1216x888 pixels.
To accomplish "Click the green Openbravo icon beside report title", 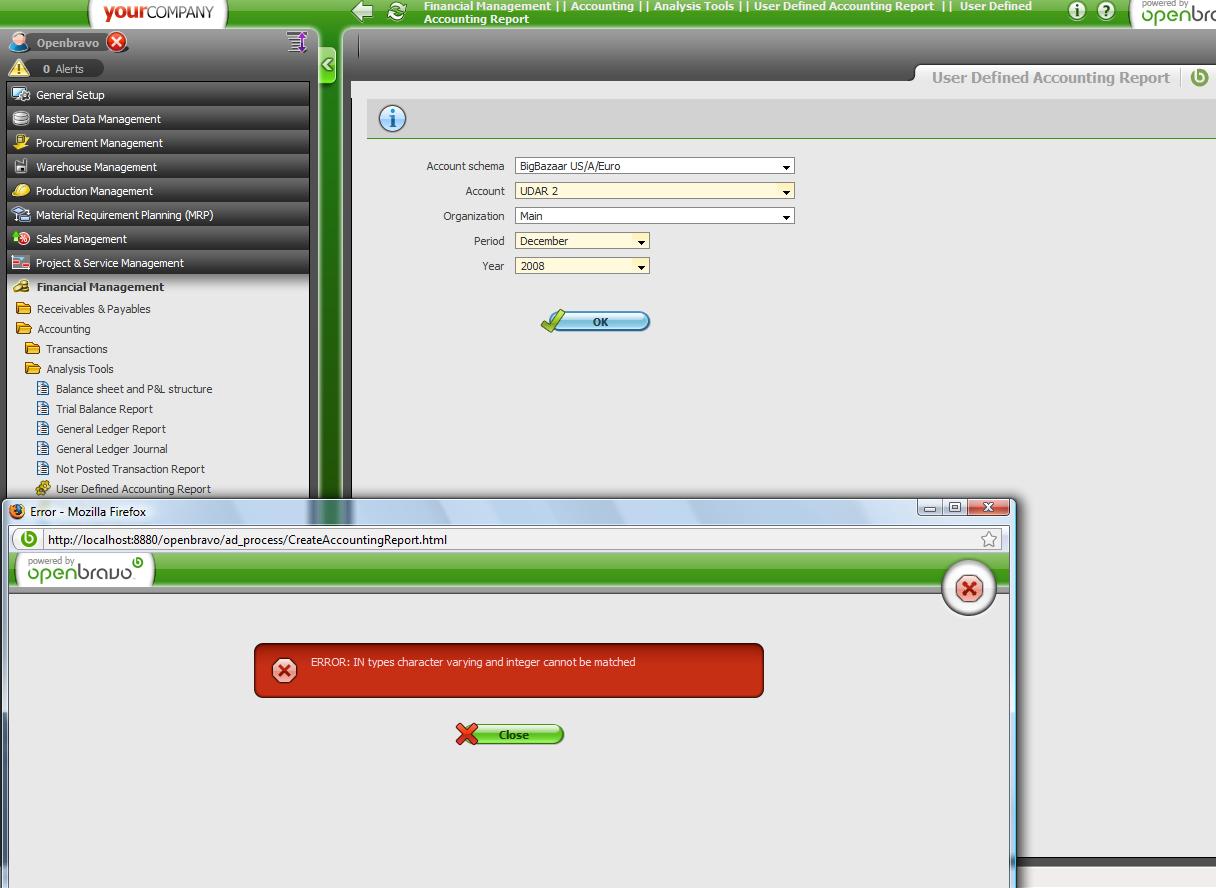I will coord(1200,77).
